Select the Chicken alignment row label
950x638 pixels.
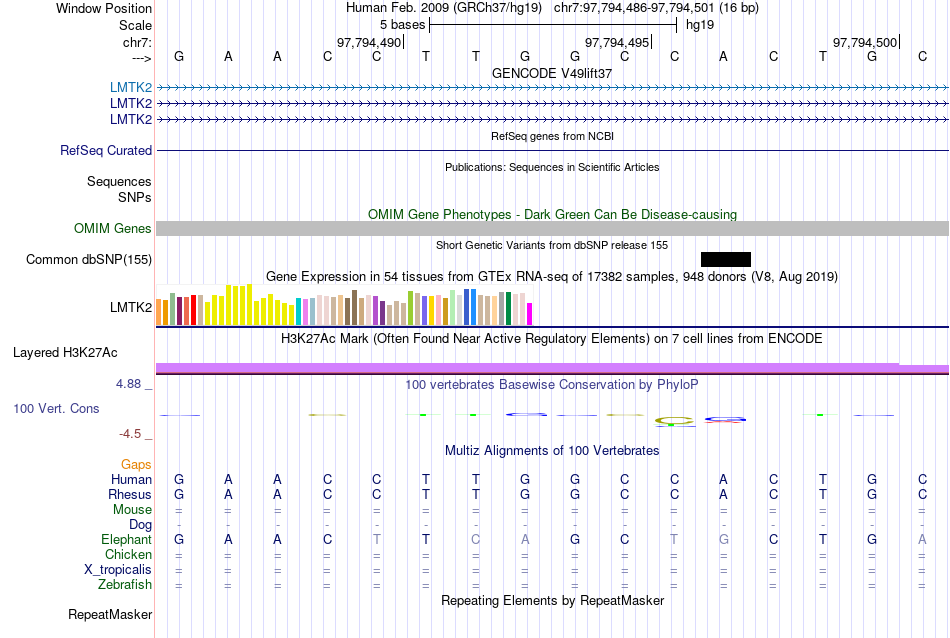[128, 554]
